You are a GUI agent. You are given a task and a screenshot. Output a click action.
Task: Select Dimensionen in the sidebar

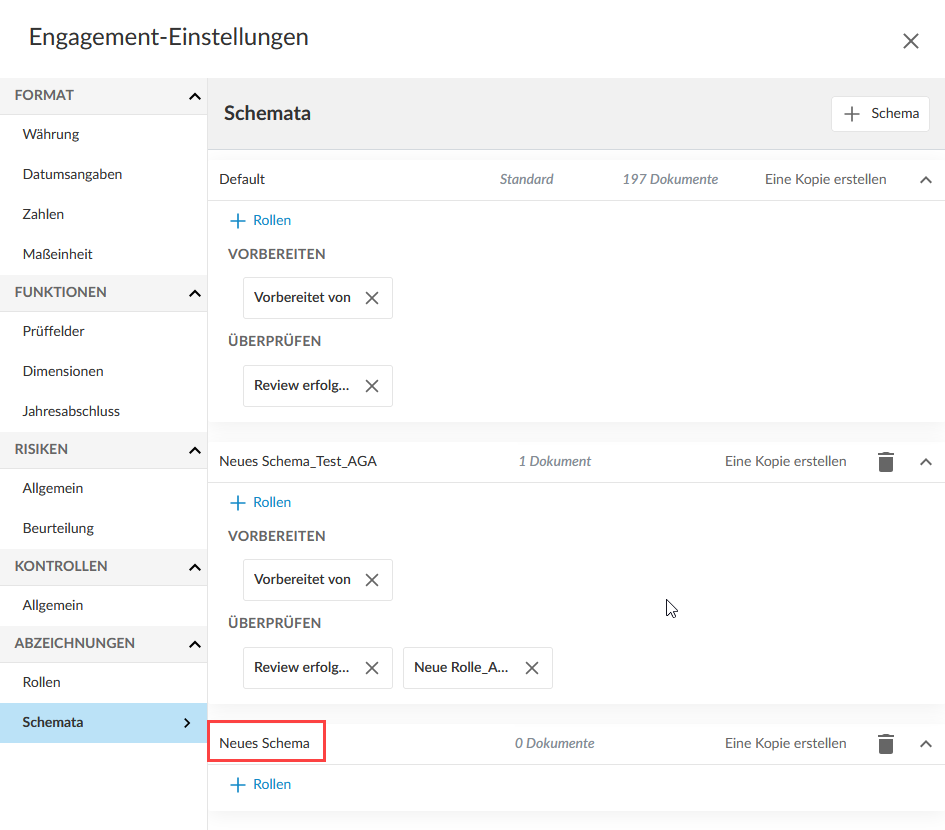point(104,371)
